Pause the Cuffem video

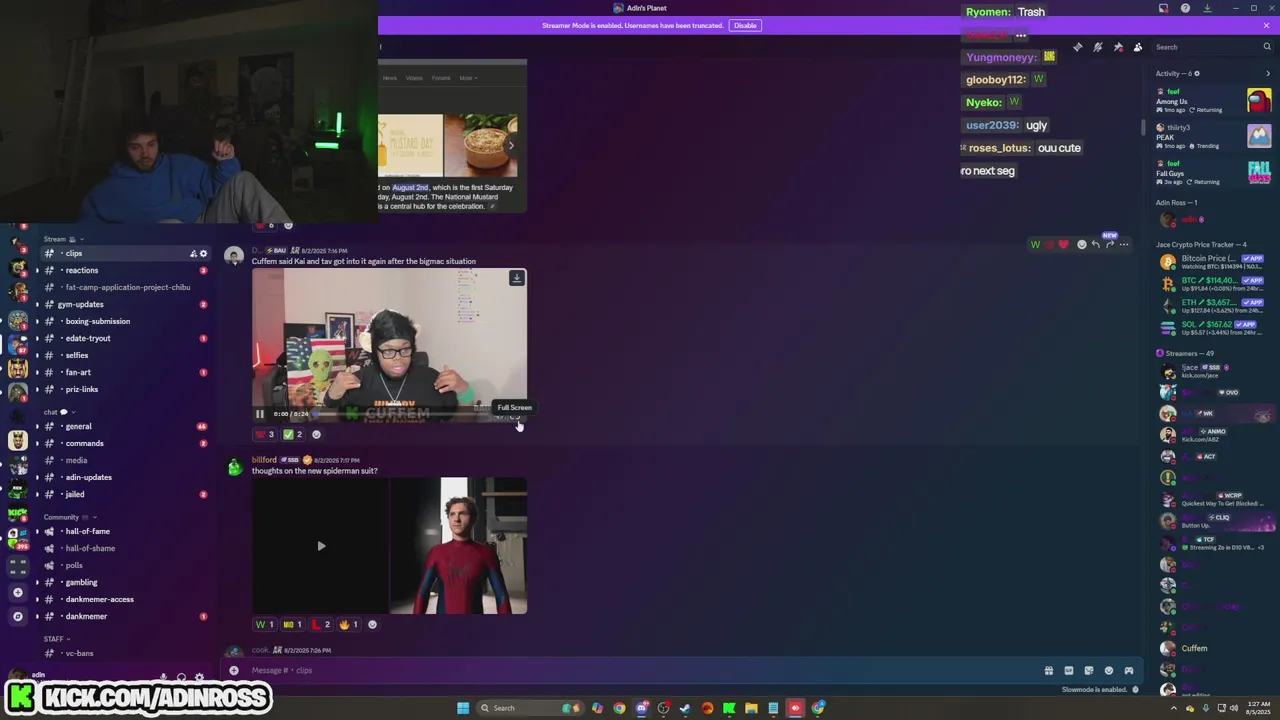259,414
